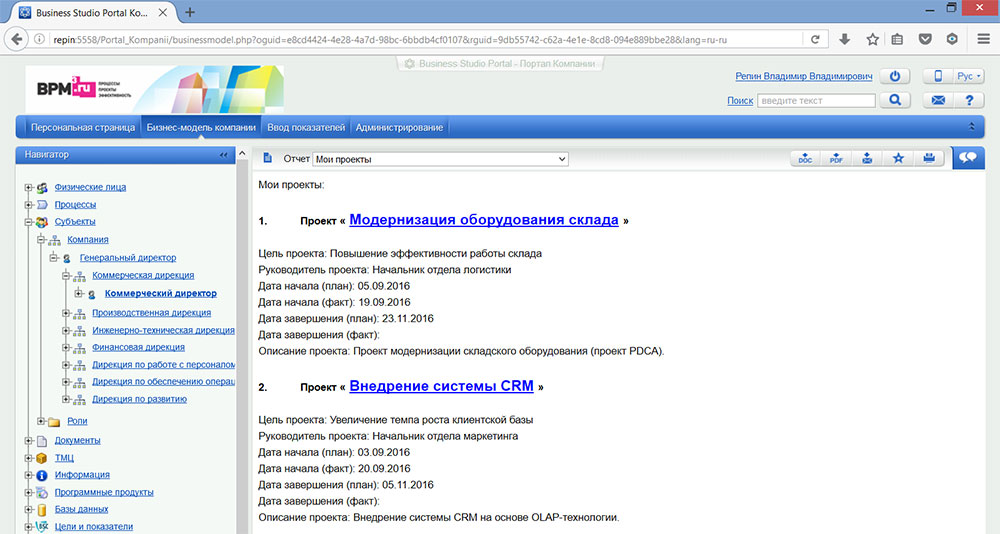The height and width of the screenshot is (534, 1000).
Task: Export report to DOC
Action: pos(805,158)
